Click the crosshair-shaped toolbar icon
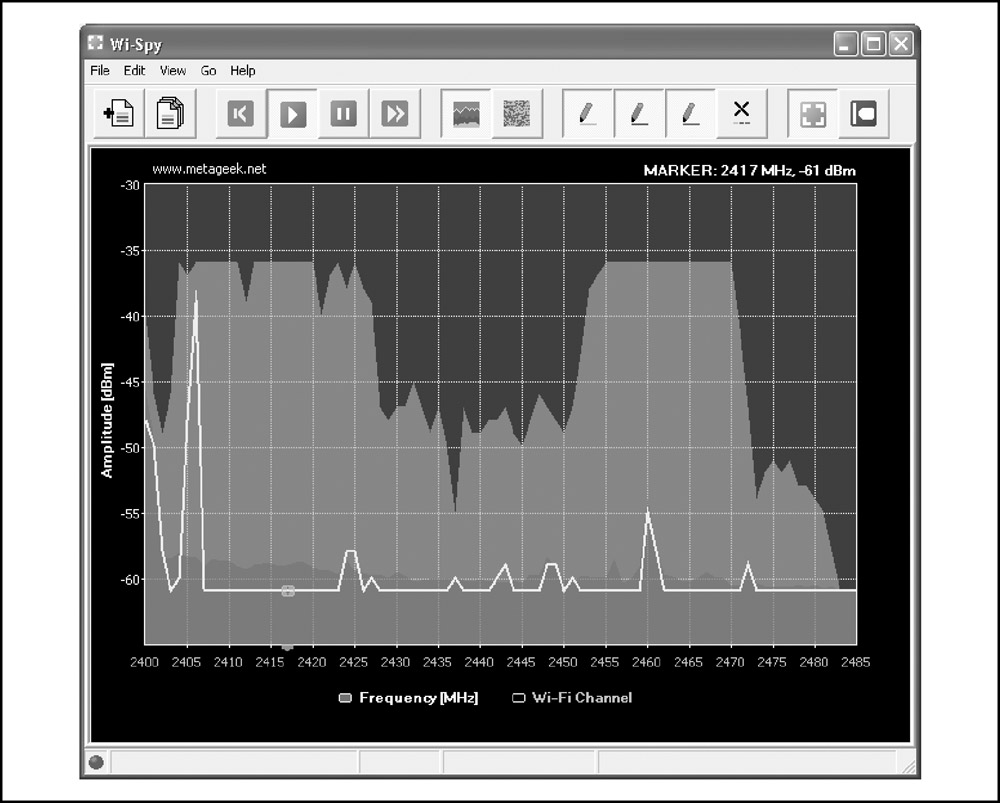Viewport: 1000px width, 803px height. [x=812, y=114]
